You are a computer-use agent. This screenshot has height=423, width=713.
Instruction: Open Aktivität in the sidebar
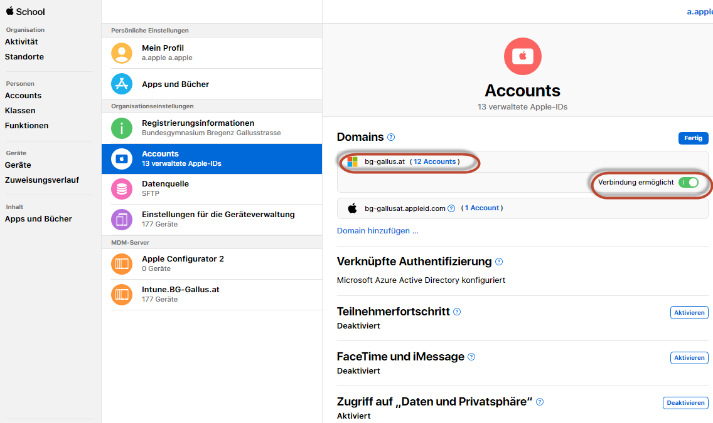(x=21, y=42)
